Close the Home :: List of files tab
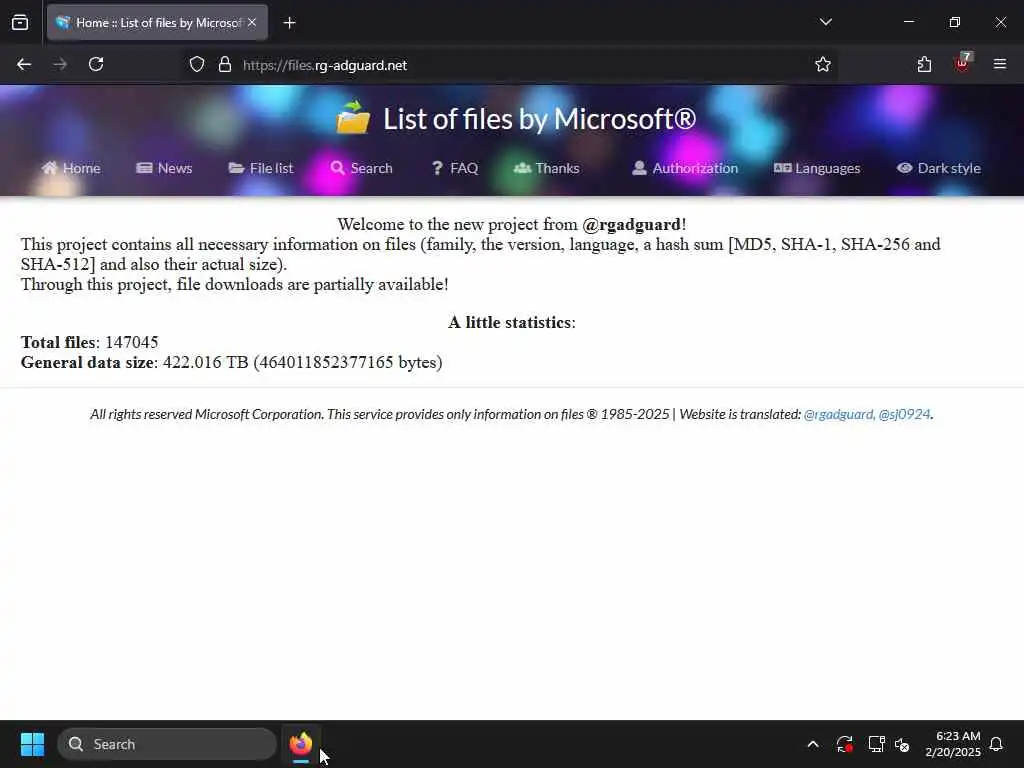Image resolution: width=1024 pixels, height=768 pixels. point(252,23)
